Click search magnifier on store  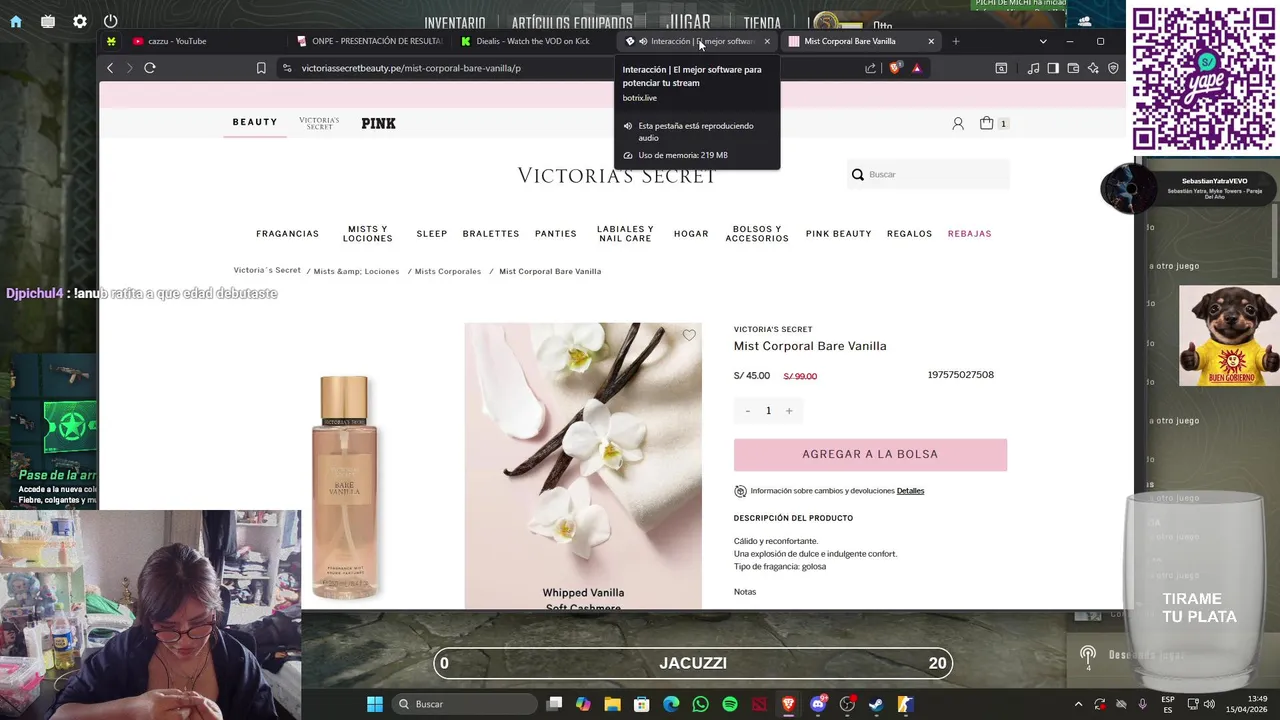[x=857, y=174]
